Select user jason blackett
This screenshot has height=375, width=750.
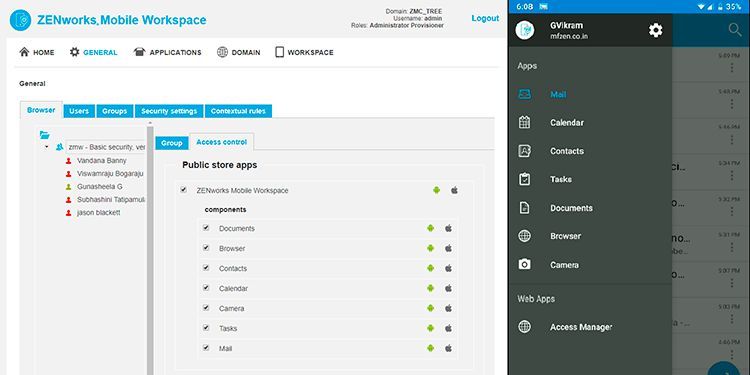point(99,212)
